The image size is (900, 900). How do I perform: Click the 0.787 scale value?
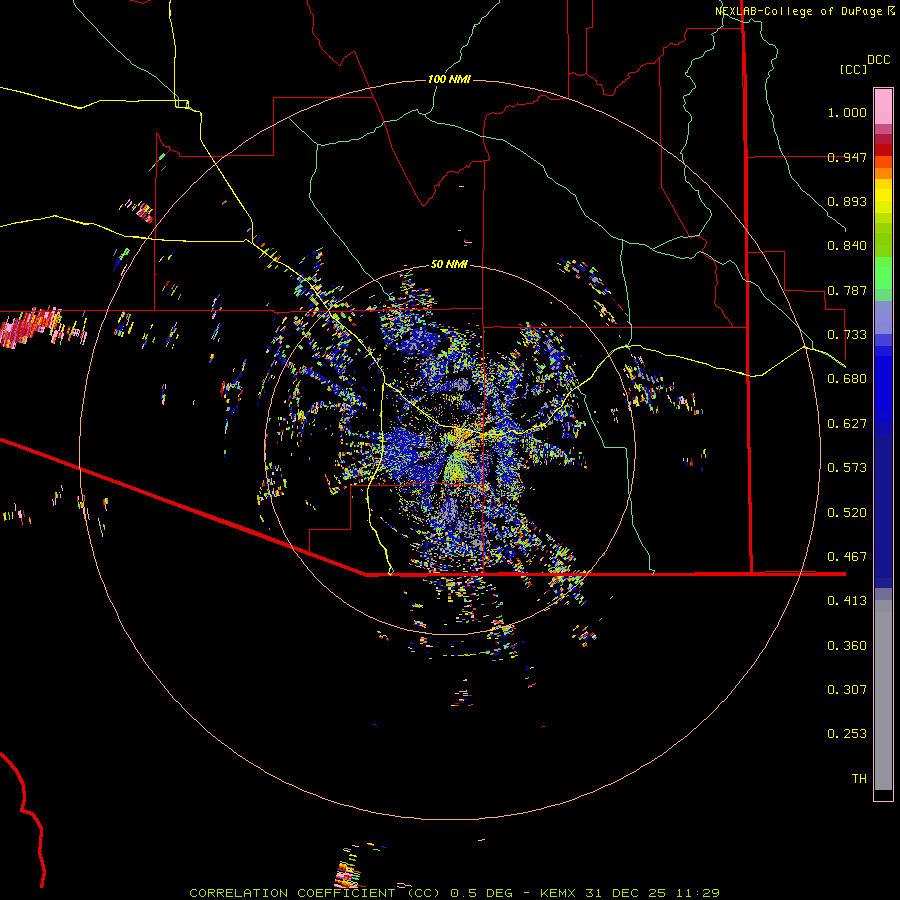(847, 290)
